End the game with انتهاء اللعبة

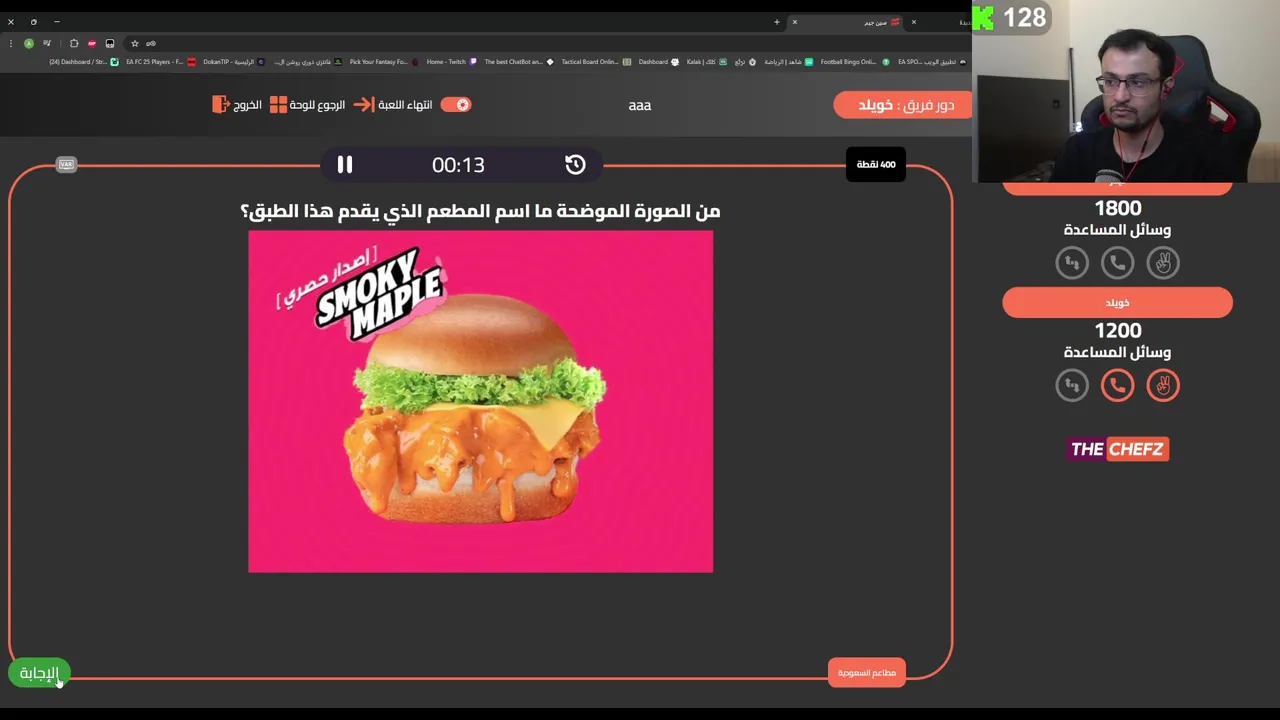(x=393, y=105)
